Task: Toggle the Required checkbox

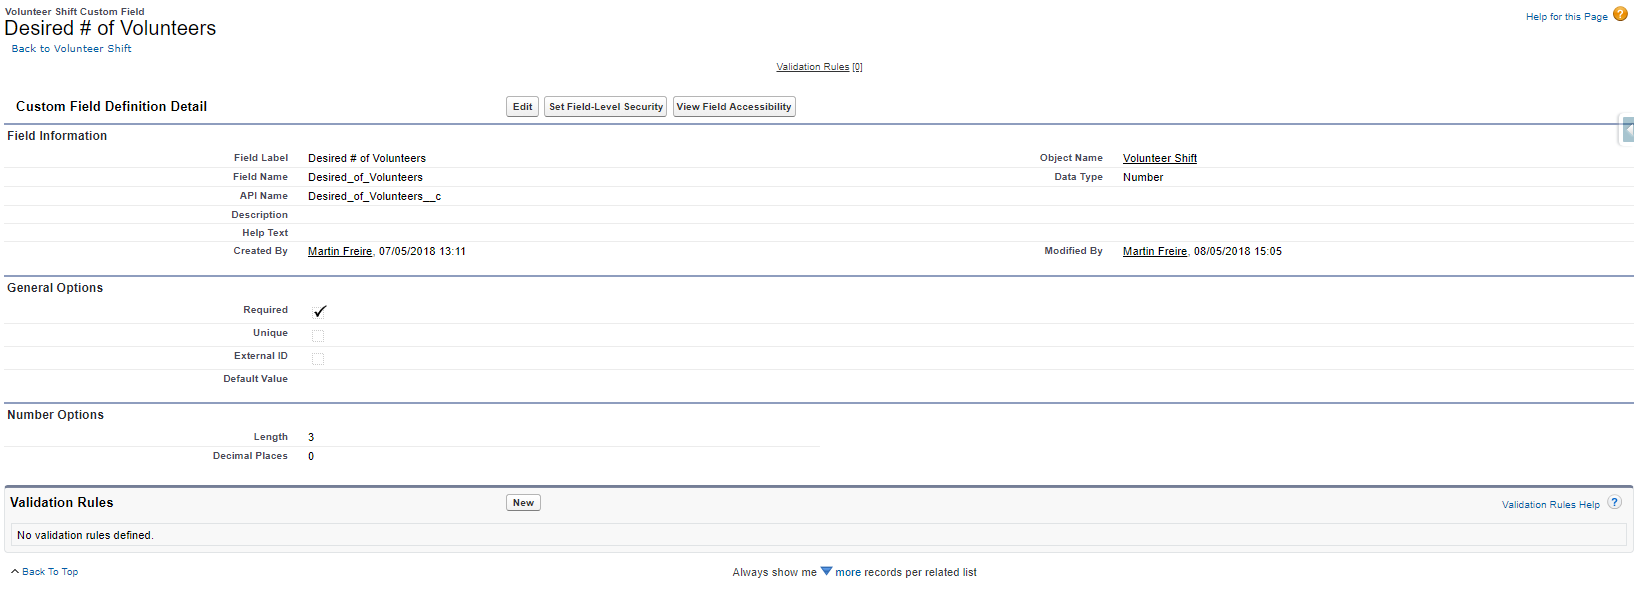Action: [x=319, y=311]
